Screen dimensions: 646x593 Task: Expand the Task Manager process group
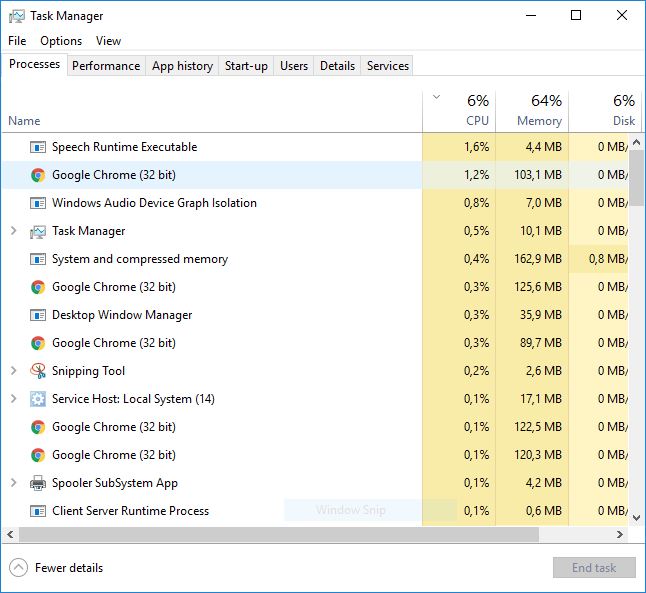click(14, 231)
